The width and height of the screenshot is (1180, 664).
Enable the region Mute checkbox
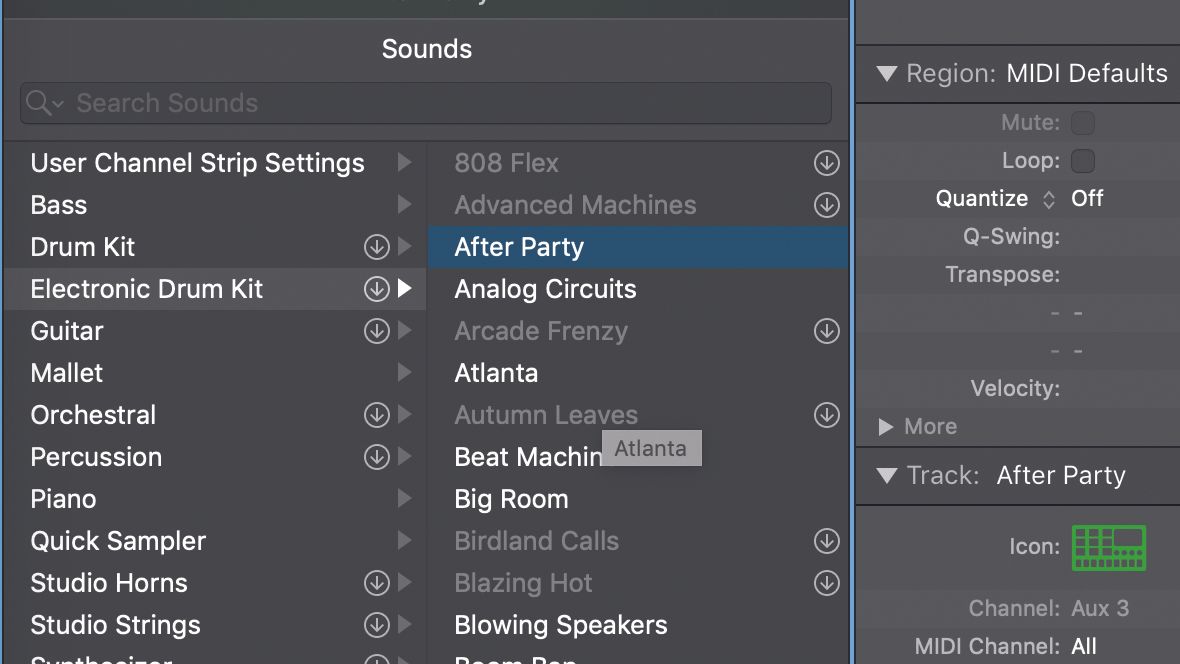click(x=1083, y=122)
